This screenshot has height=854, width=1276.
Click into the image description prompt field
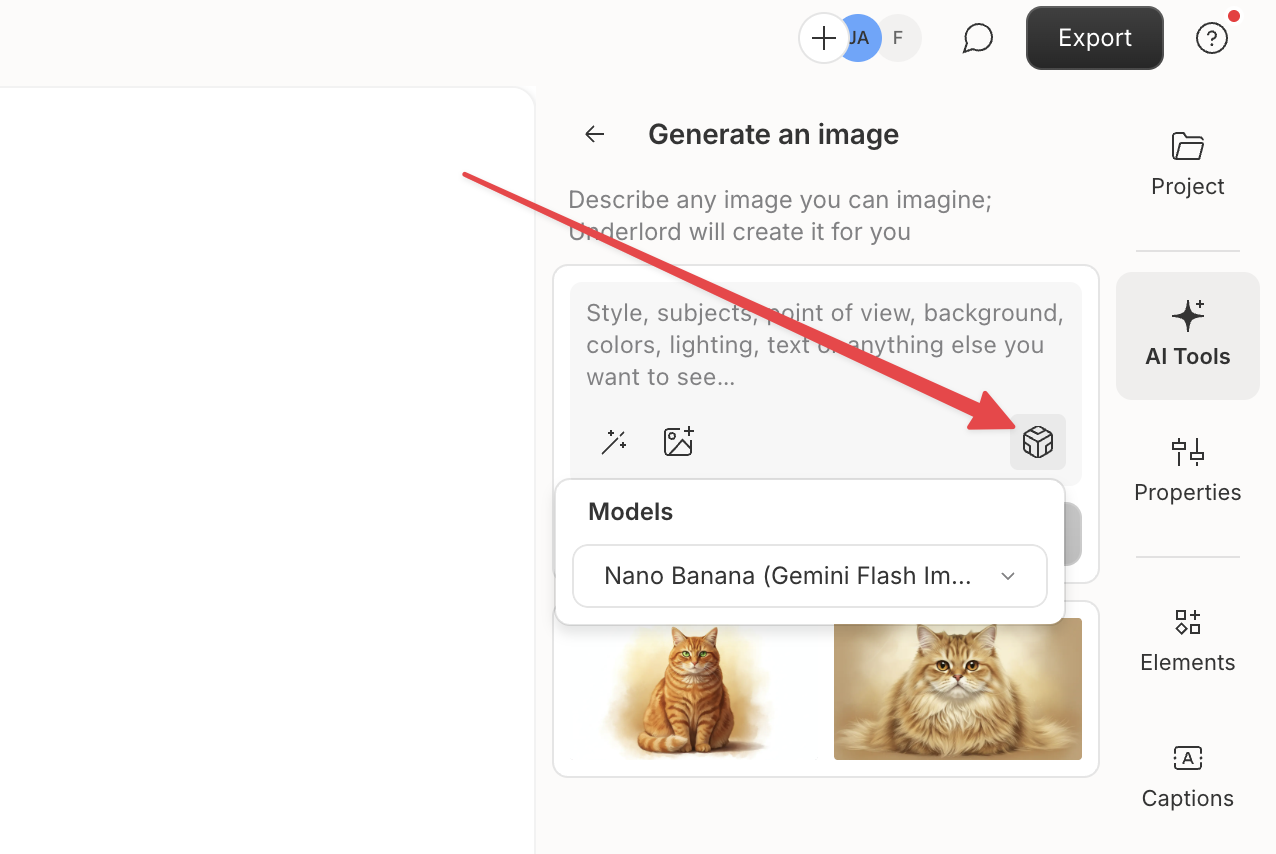(x=824, y=345)
